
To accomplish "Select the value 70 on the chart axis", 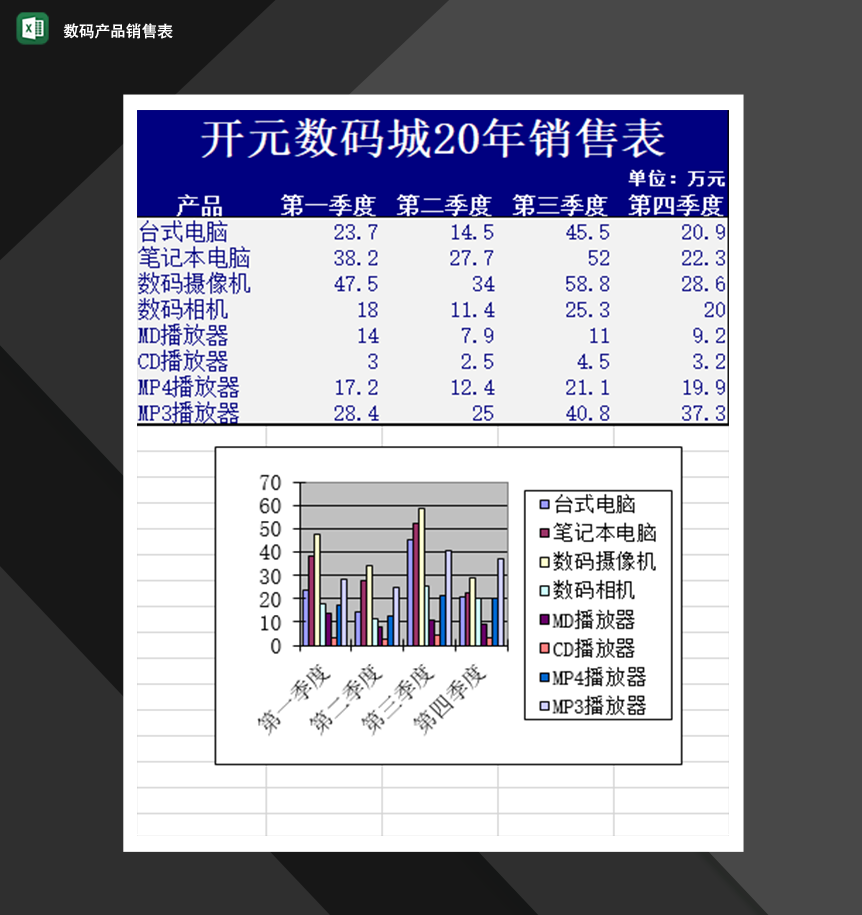I will pos(270,481).
